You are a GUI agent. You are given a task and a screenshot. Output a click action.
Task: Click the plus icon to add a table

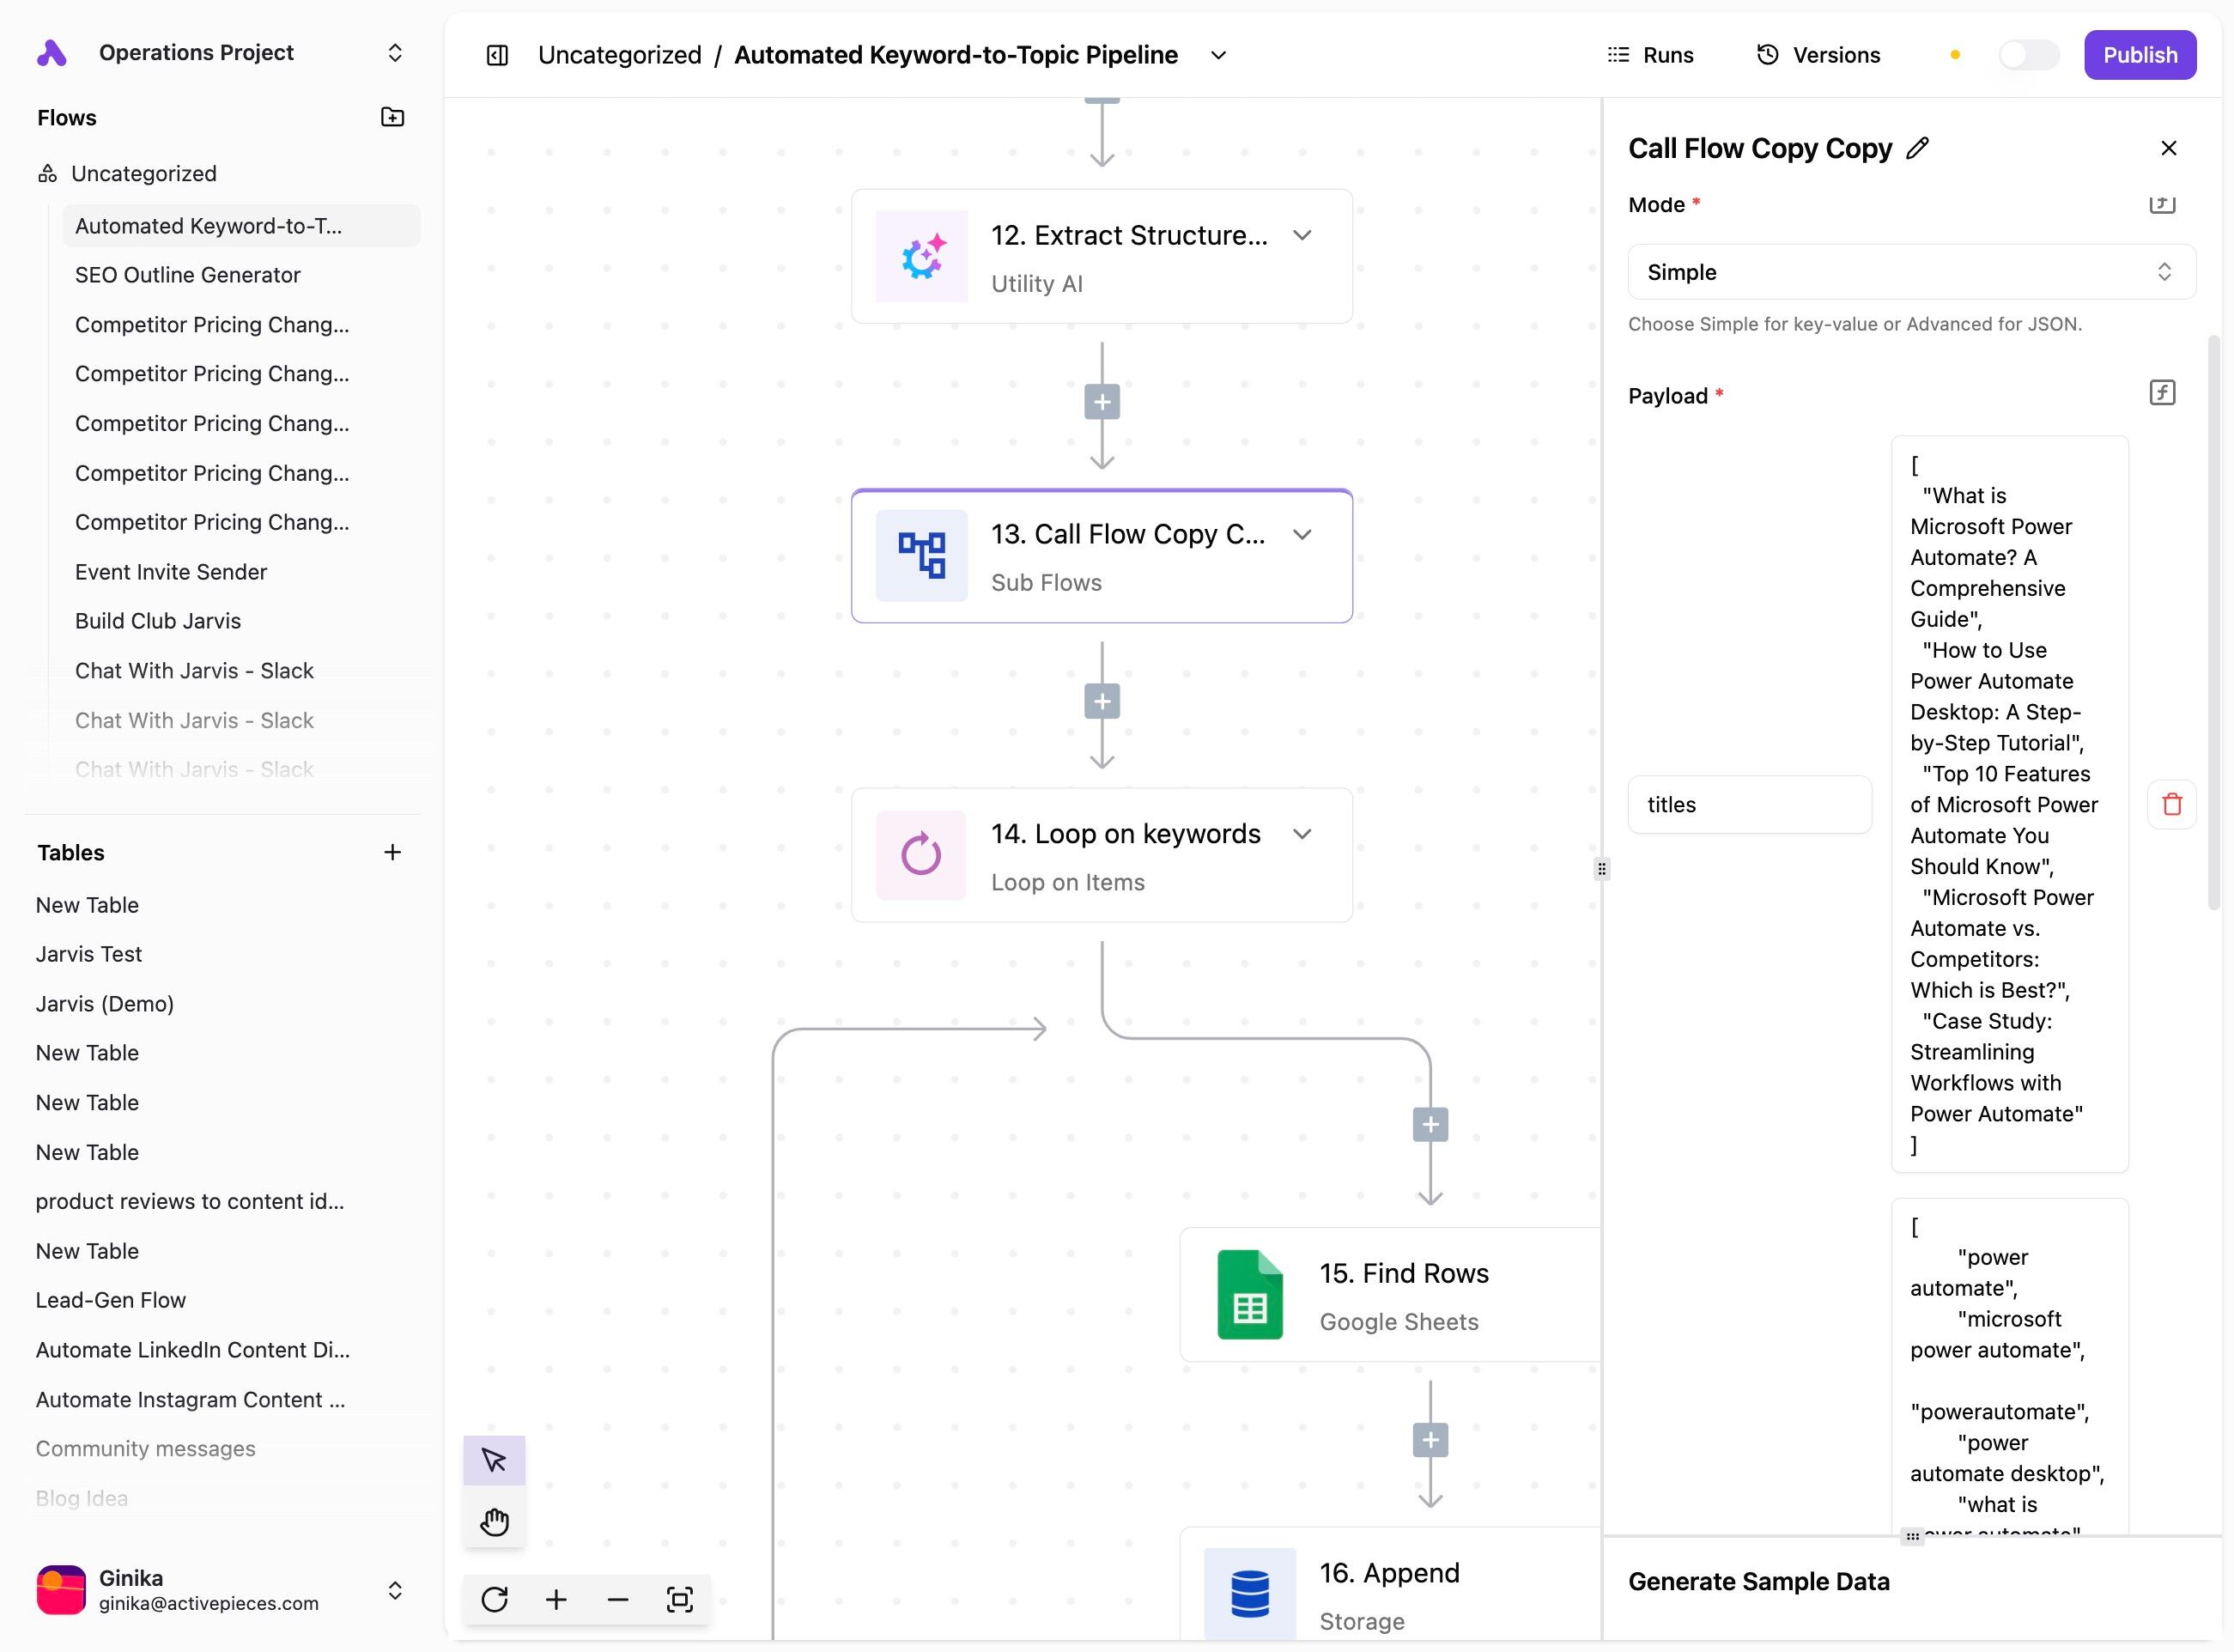392,852
